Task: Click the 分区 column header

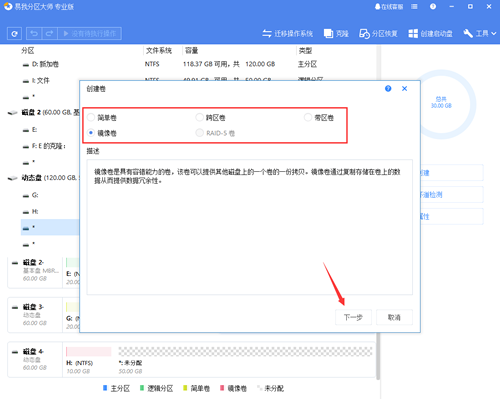Action: 28,51
